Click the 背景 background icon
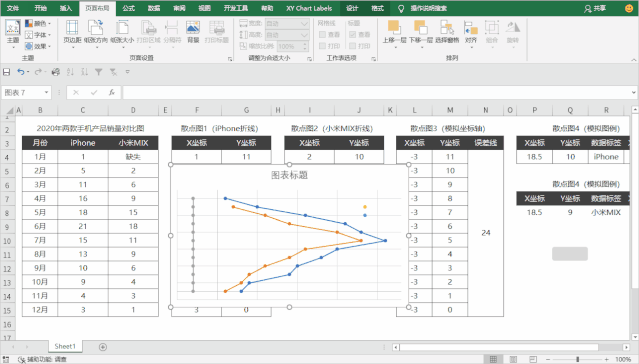This screenshot has width=639, height=364. point(193,29)
